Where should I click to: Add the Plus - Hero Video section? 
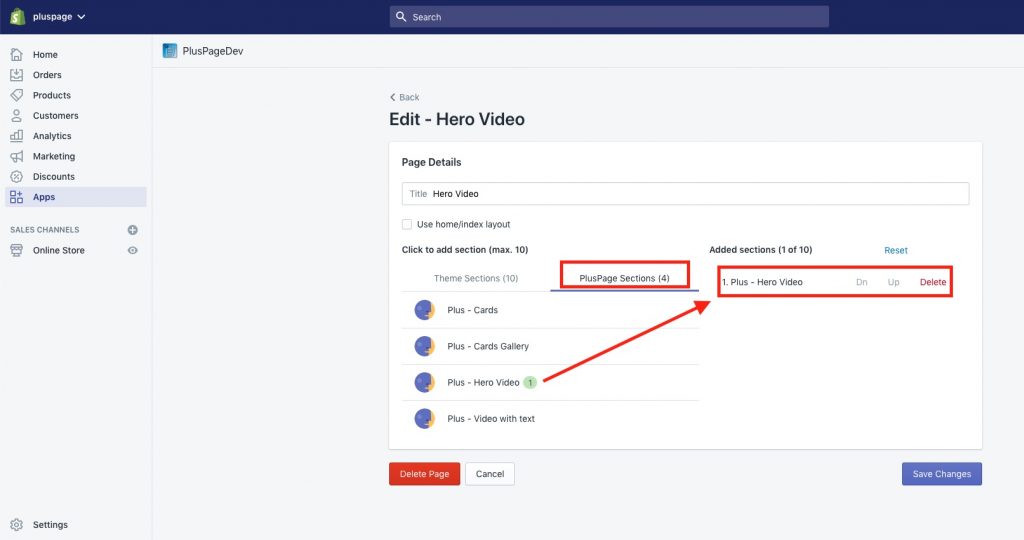pos(551,383)
